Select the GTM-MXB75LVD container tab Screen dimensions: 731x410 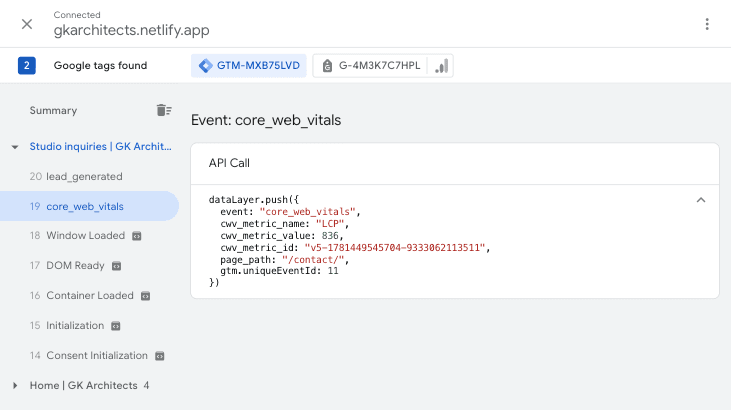coord(248,66)
